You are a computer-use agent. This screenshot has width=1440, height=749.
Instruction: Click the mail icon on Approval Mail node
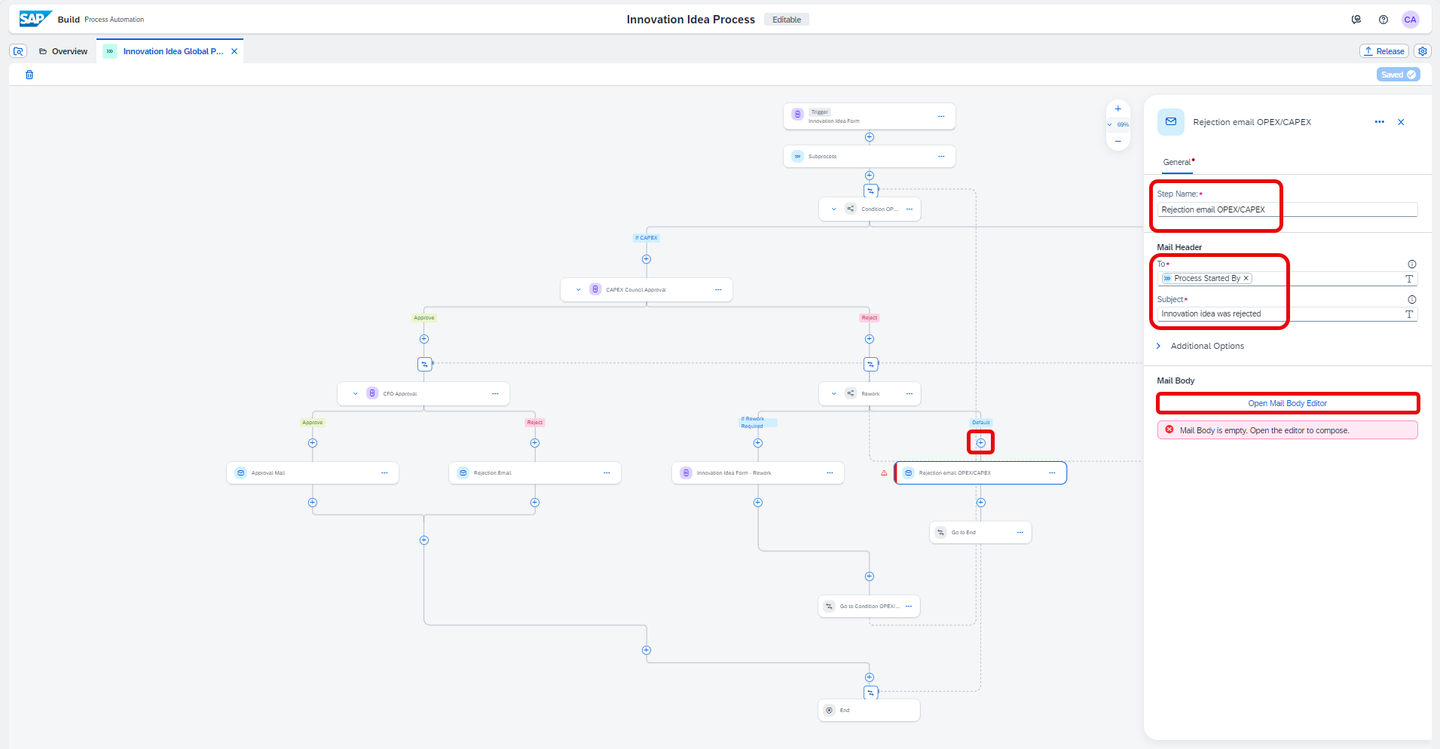pos(241,473)
